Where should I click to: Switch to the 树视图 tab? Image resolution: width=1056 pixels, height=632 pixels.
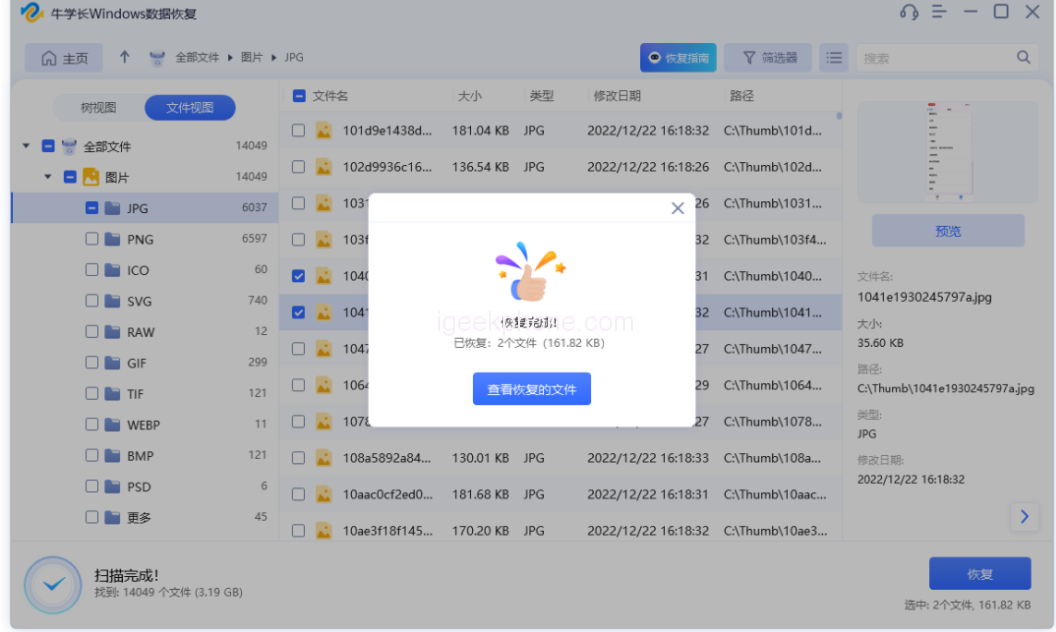coord(99,108)
